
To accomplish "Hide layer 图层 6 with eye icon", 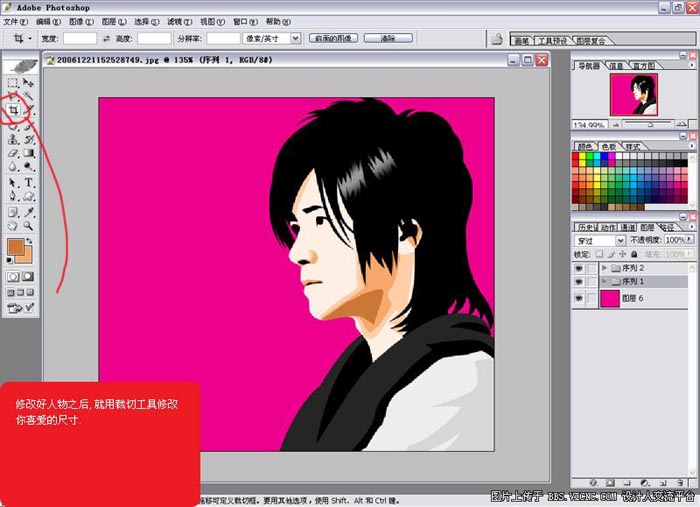I will [x=579, y=298].
